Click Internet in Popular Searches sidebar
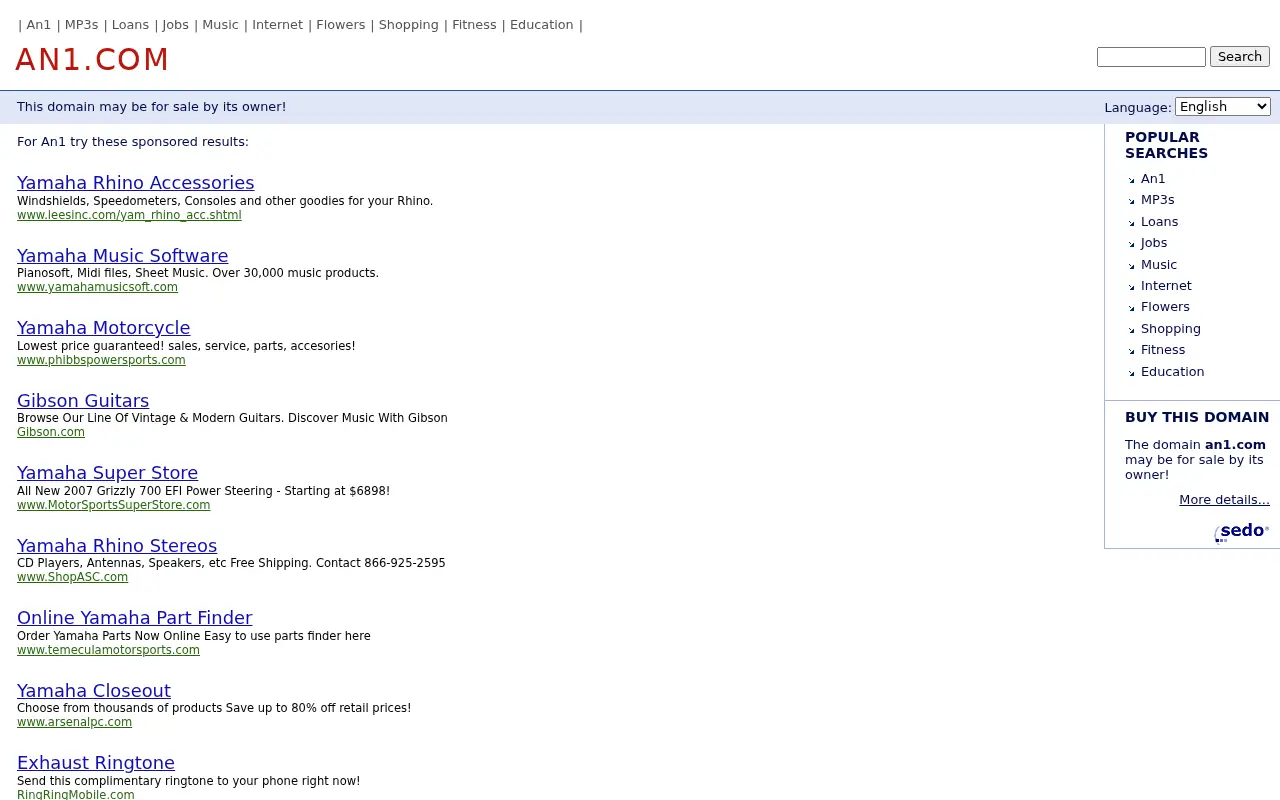The image size is (1280, 800). [x=1166, y=286]
